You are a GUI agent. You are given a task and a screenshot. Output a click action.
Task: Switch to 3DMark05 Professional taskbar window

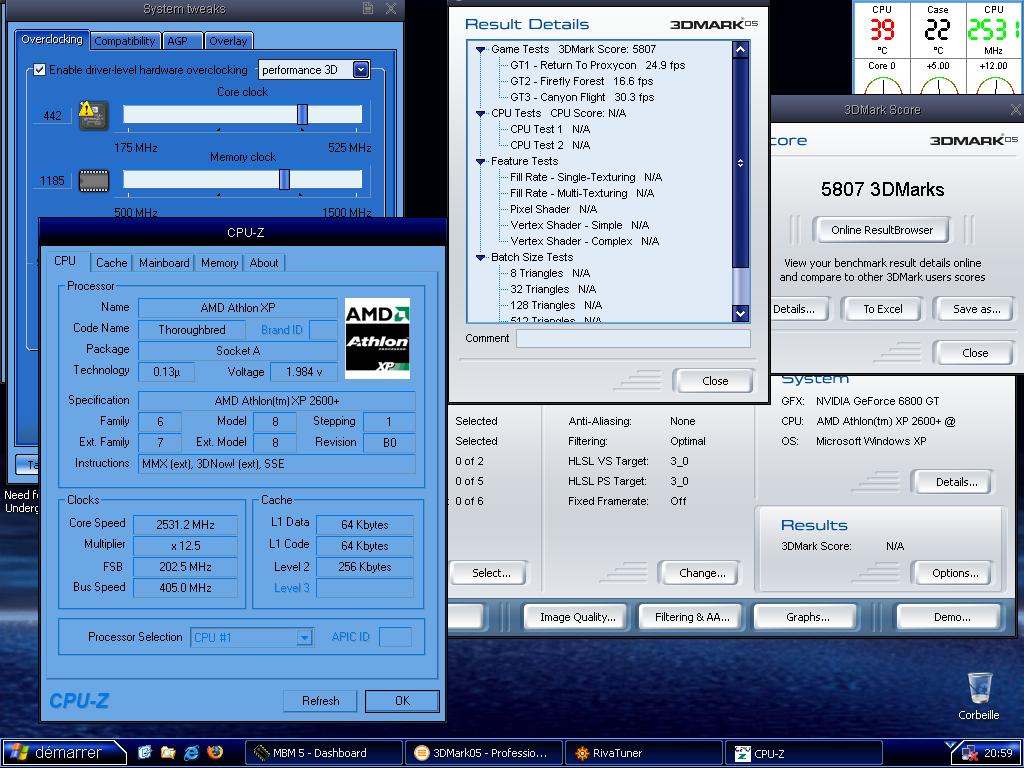(x=483, y=753)
